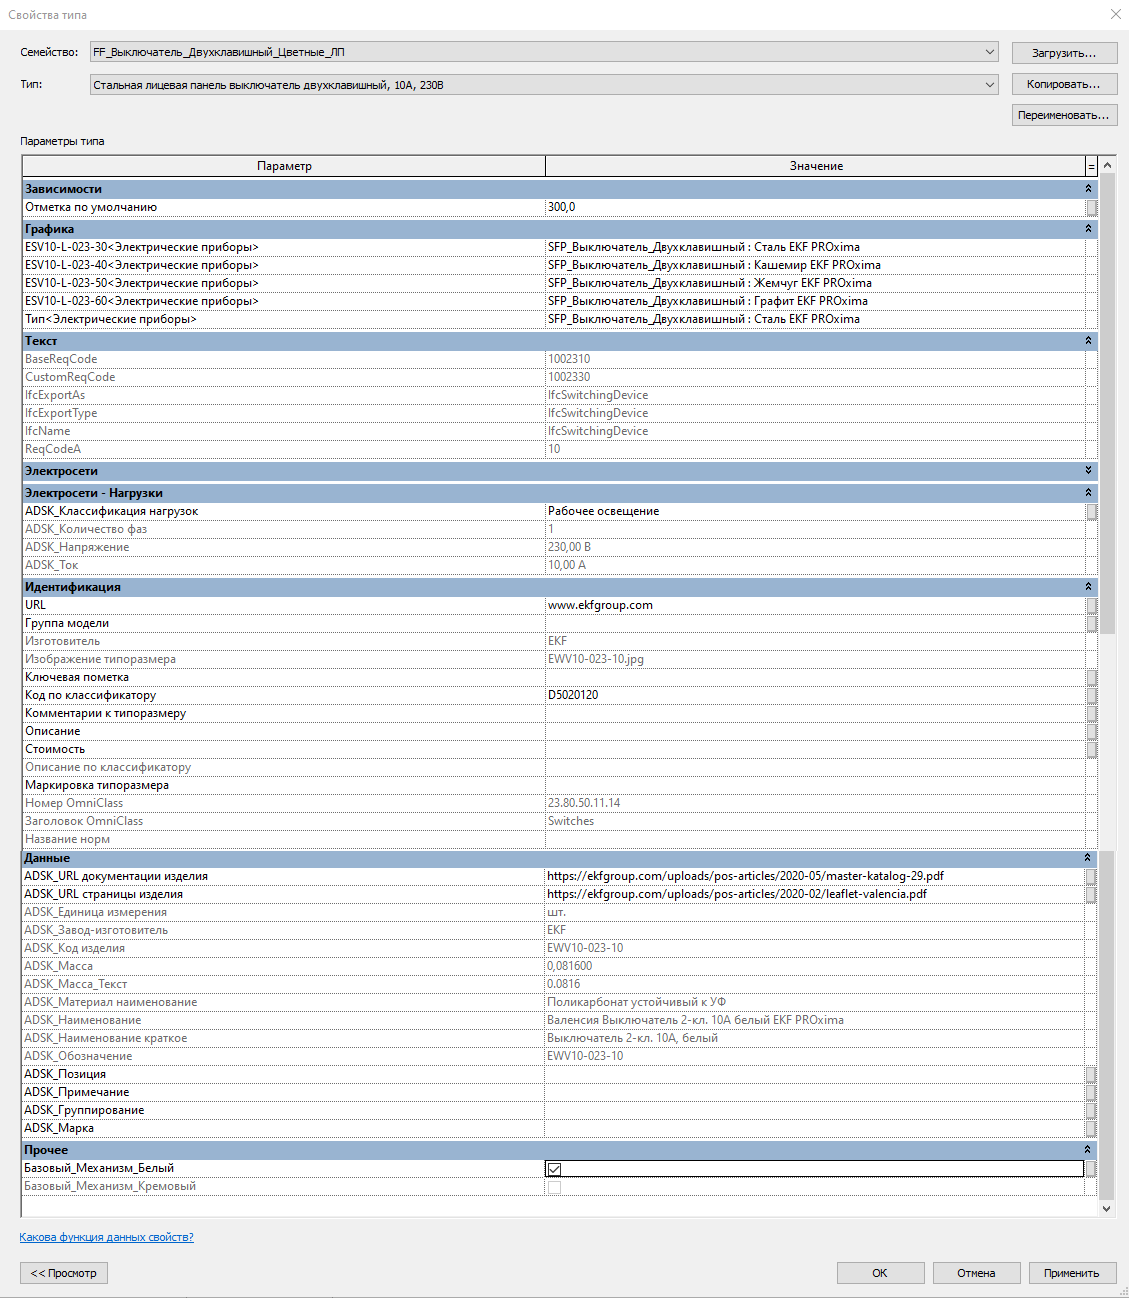Click the associate button for ADSK_Группирование
Screen dimensions: 1129x1298
1091,1111
